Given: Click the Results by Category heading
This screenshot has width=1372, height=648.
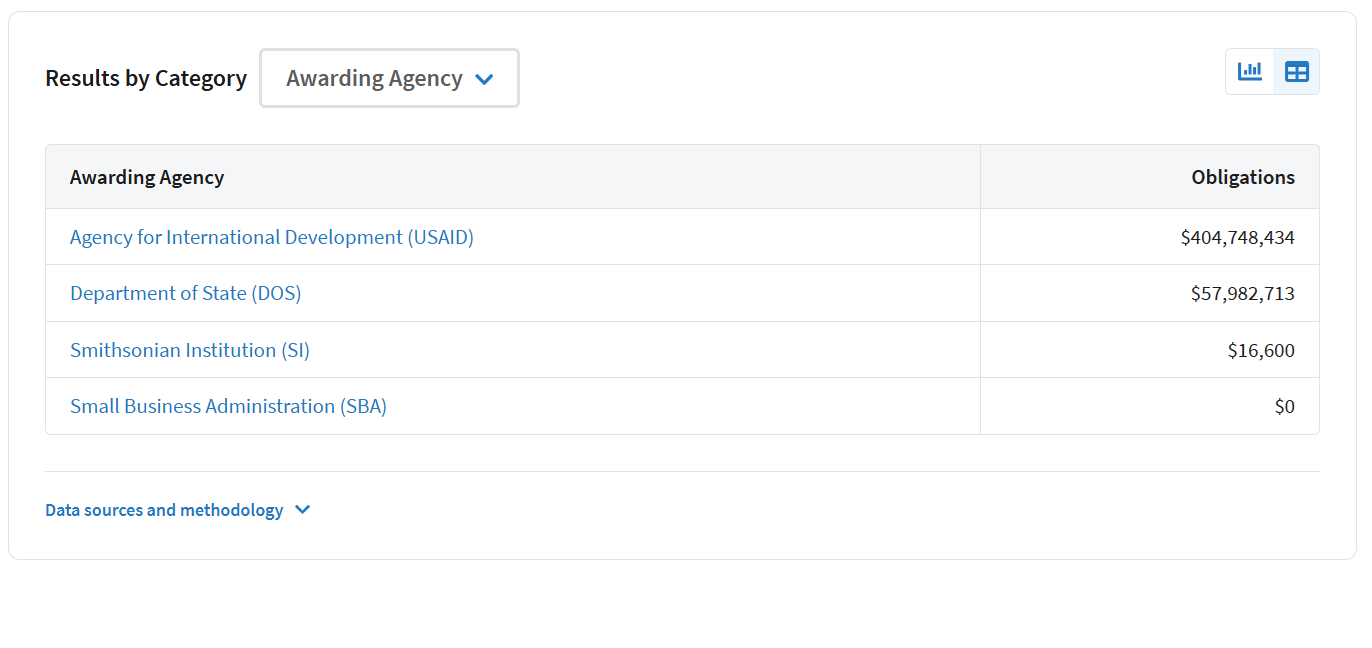Looking at the screenshot, I should point(146,78).
